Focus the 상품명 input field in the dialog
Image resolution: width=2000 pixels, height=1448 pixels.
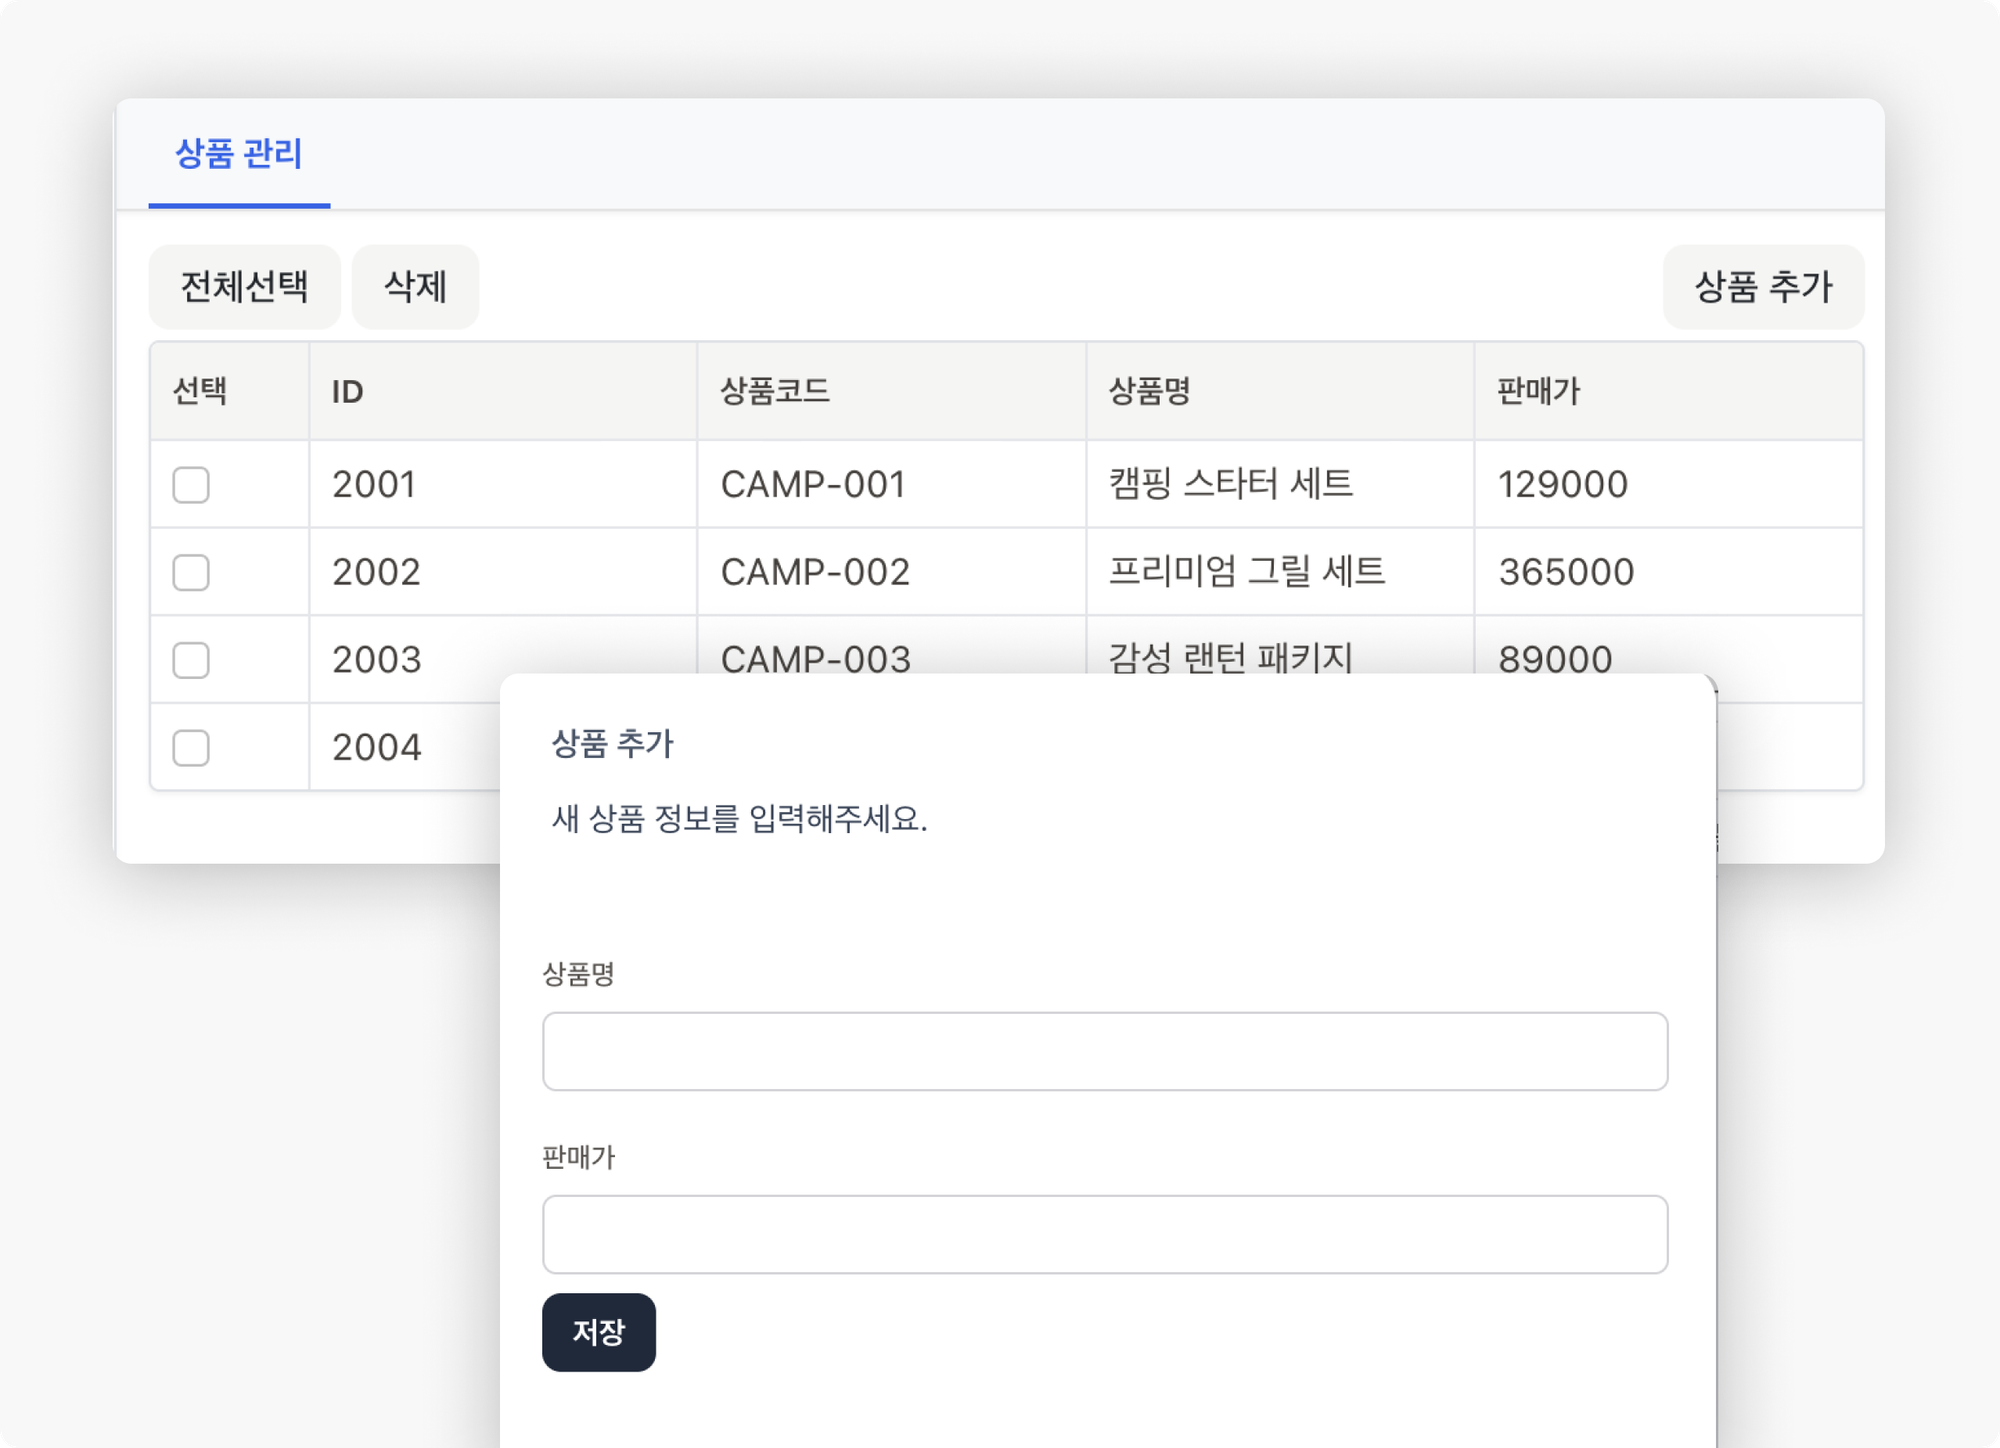(x=1104, y=1051)
